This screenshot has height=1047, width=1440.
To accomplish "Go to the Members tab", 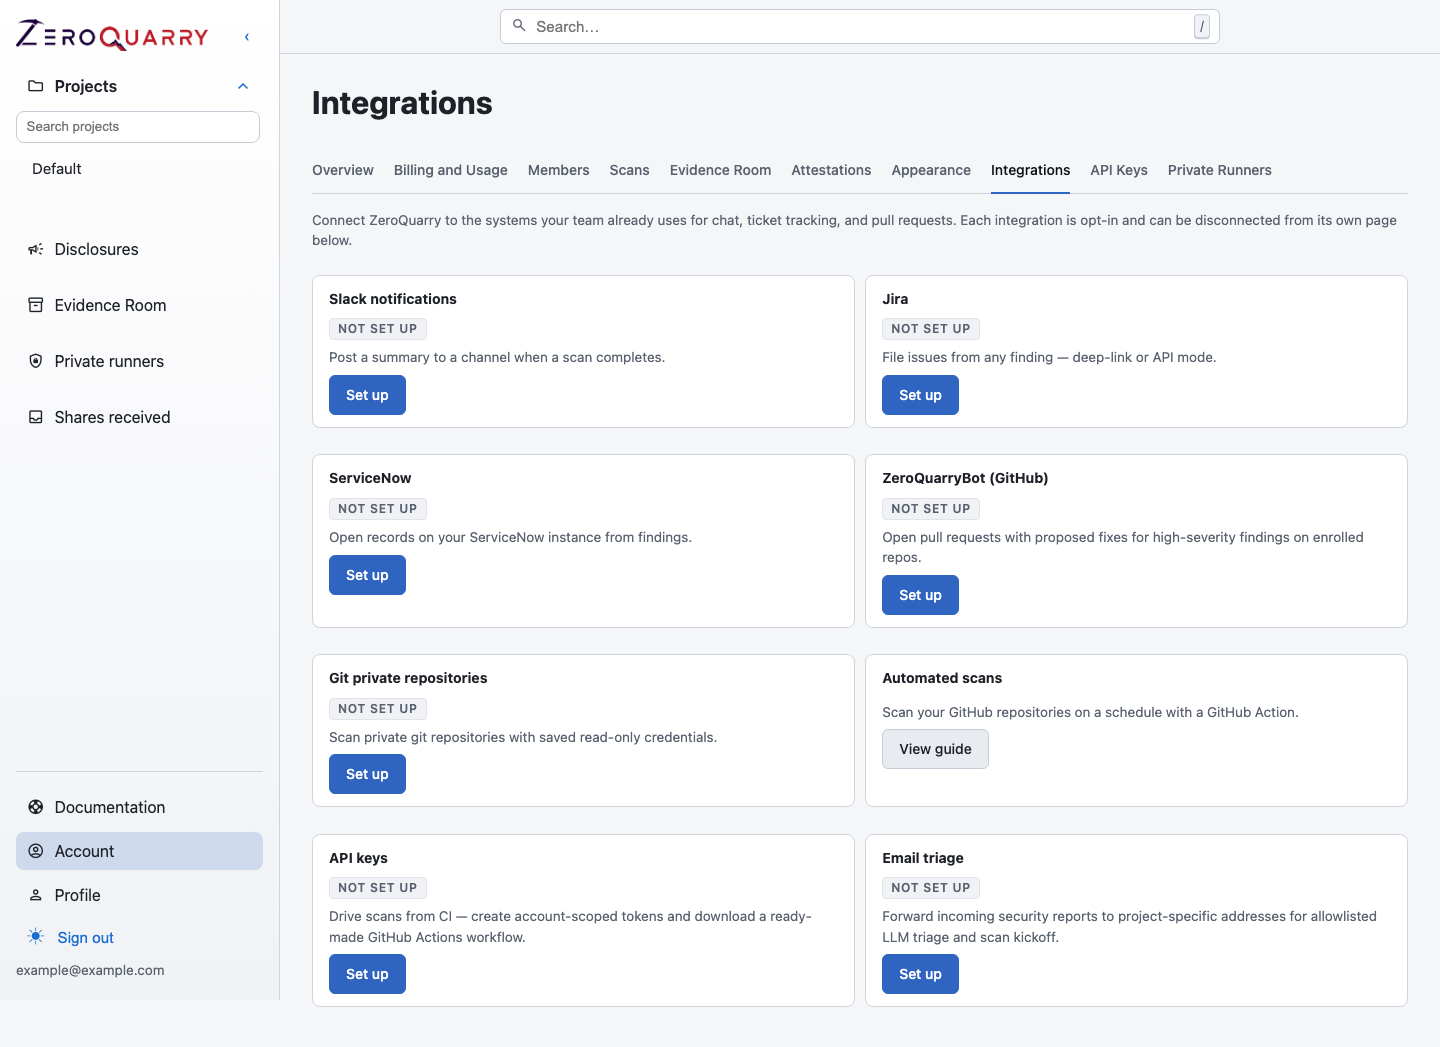I will (559, 170).
